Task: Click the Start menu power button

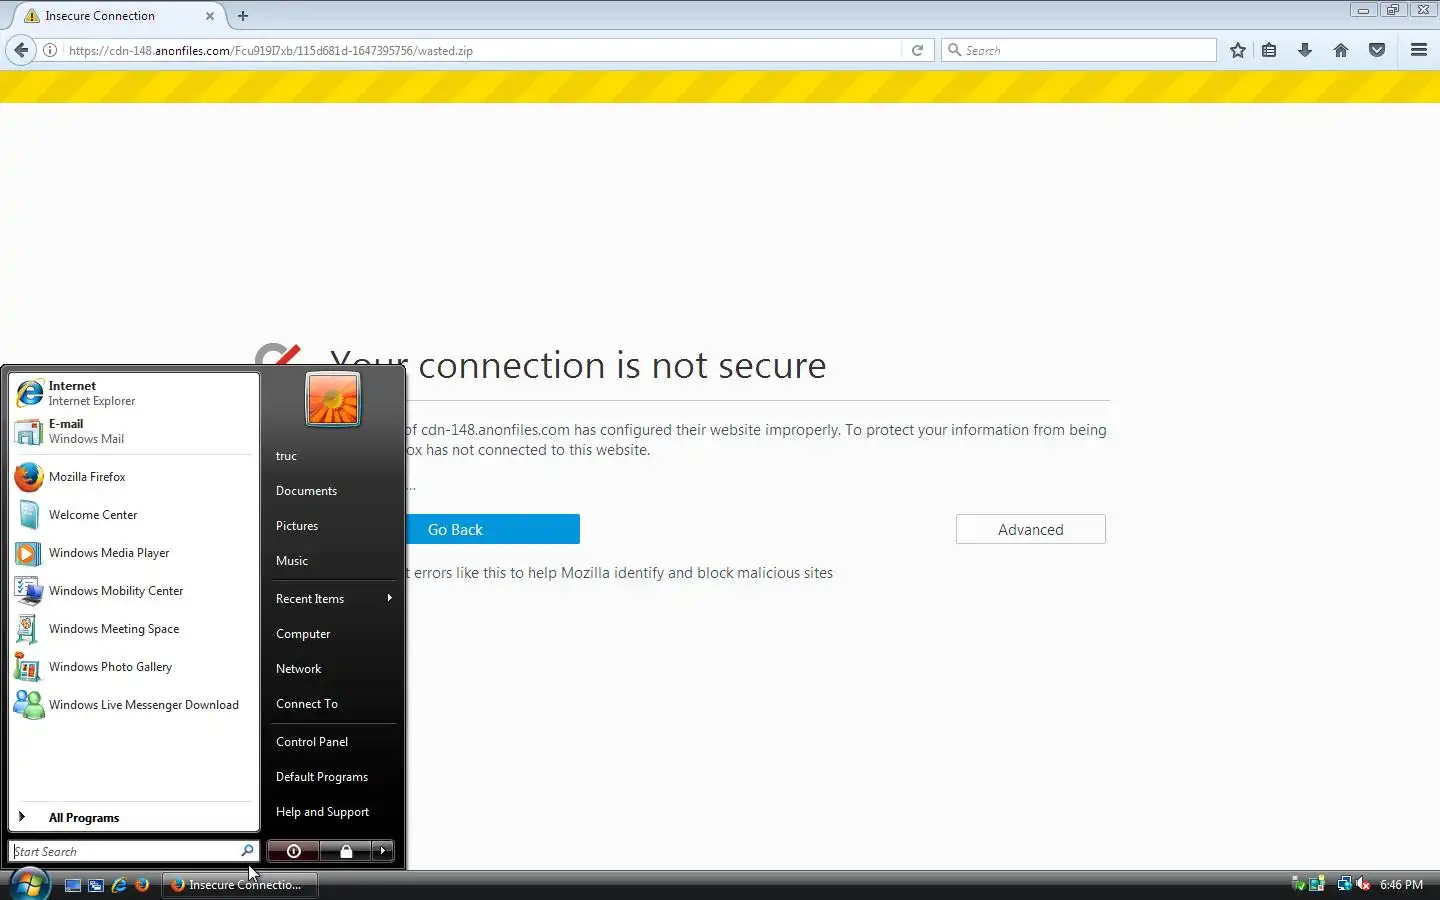Action: 293,851
